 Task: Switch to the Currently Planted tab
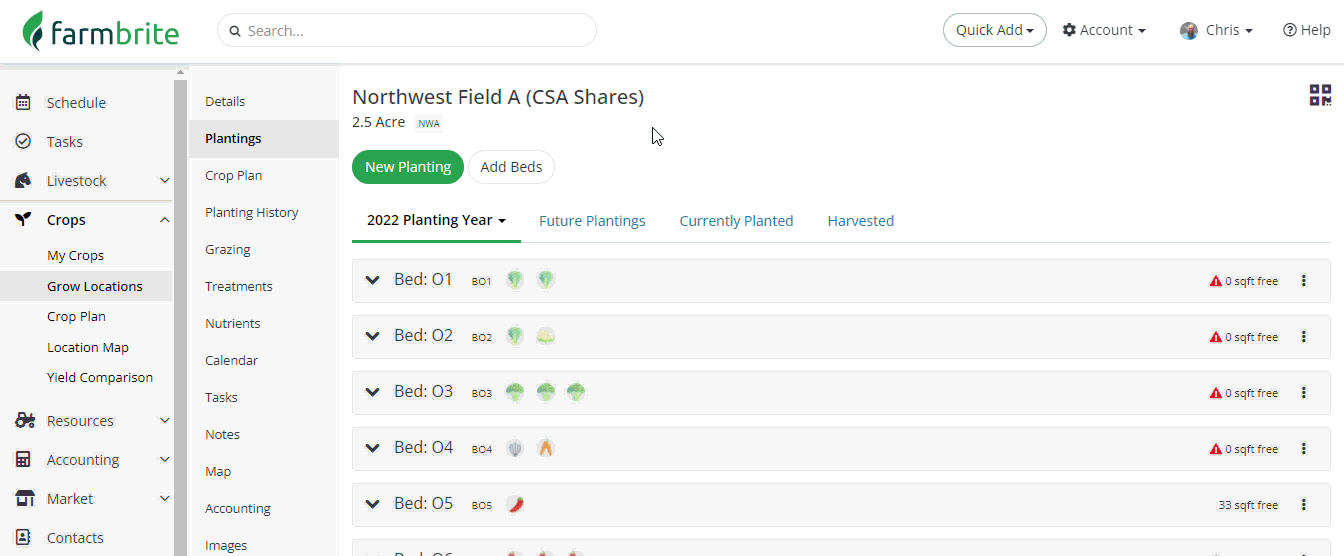click(x=736, y=221)
